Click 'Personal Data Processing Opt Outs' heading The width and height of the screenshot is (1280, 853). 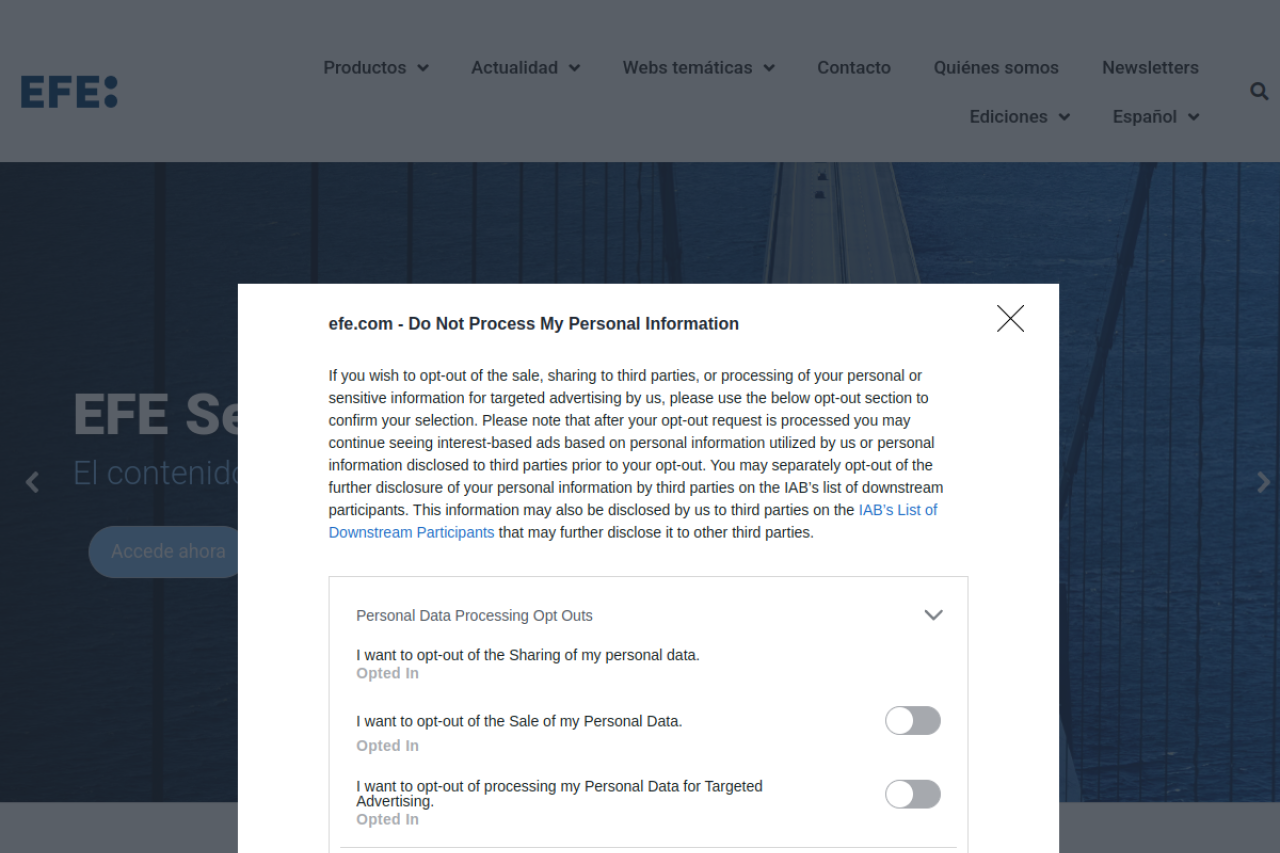pos(474,615)
